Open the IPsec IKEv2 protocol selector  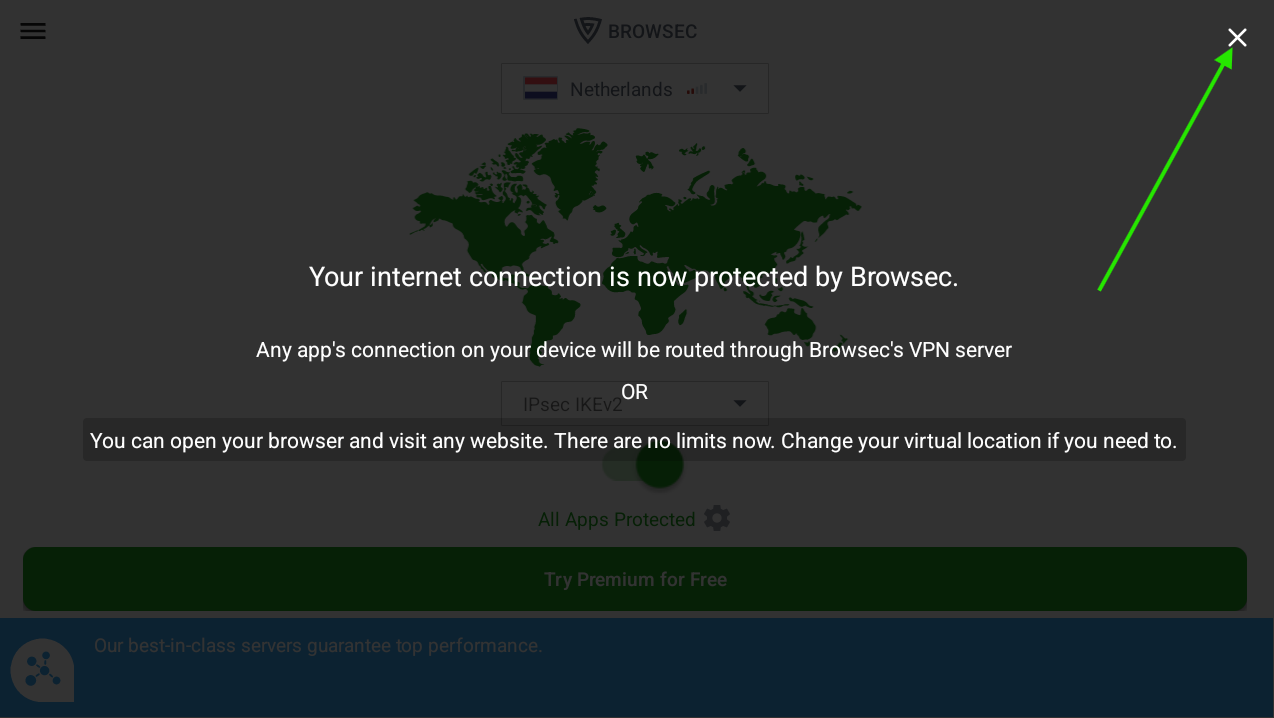635,404
